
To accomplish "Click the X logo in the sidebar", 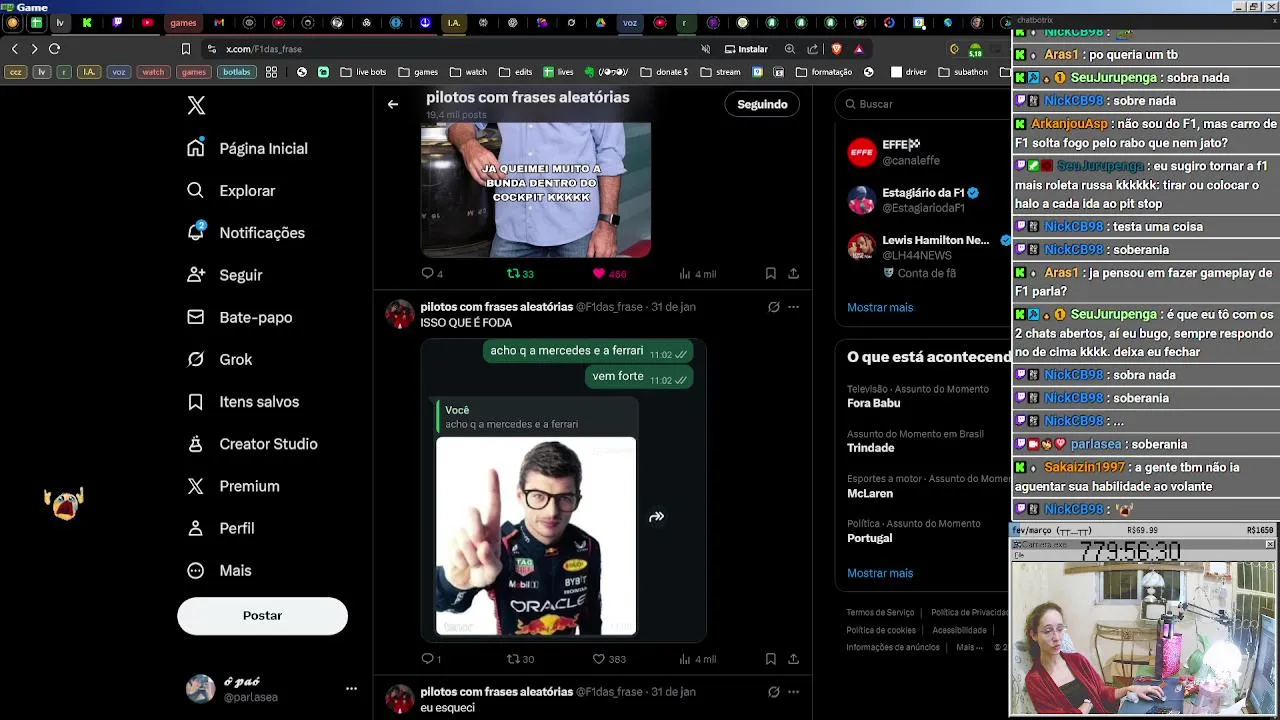I will coord(196,105).
